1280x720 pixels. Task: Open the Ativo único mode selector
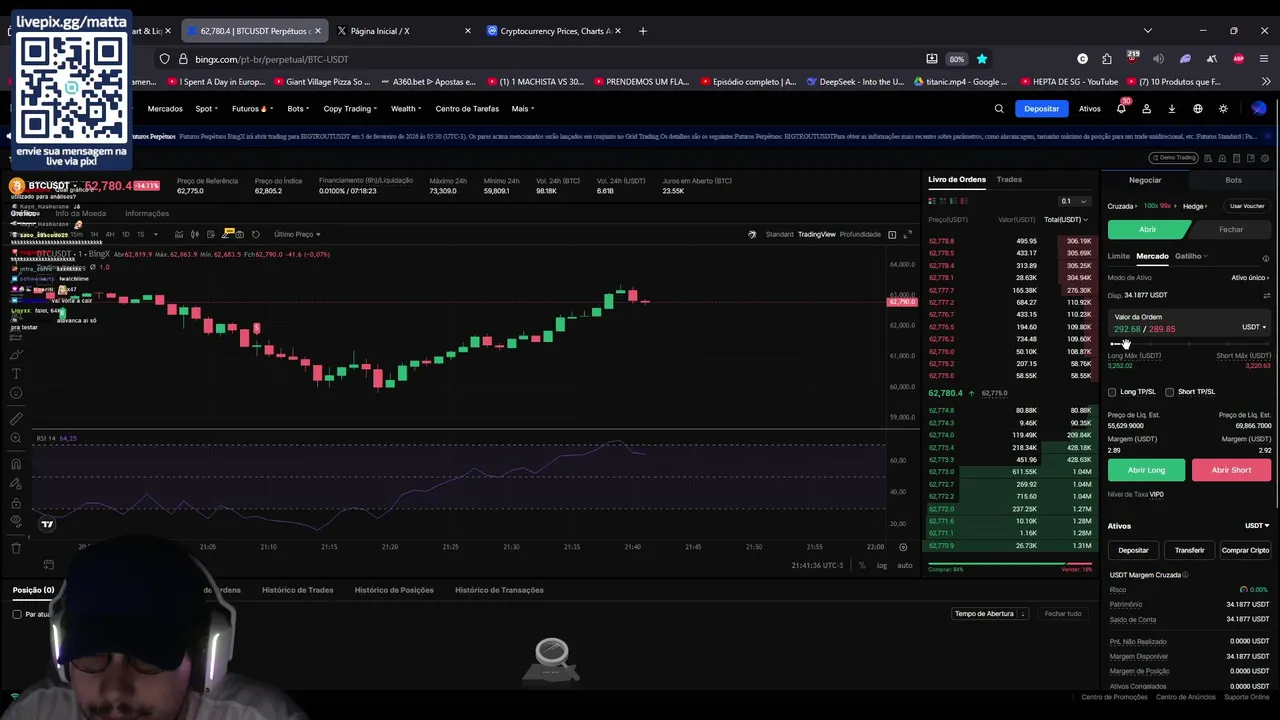point(1250,277)
